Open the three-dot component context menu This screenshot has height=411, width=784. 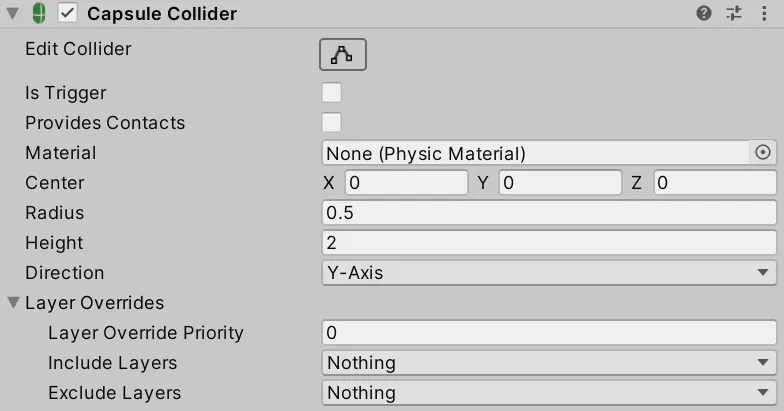(764, 13)
